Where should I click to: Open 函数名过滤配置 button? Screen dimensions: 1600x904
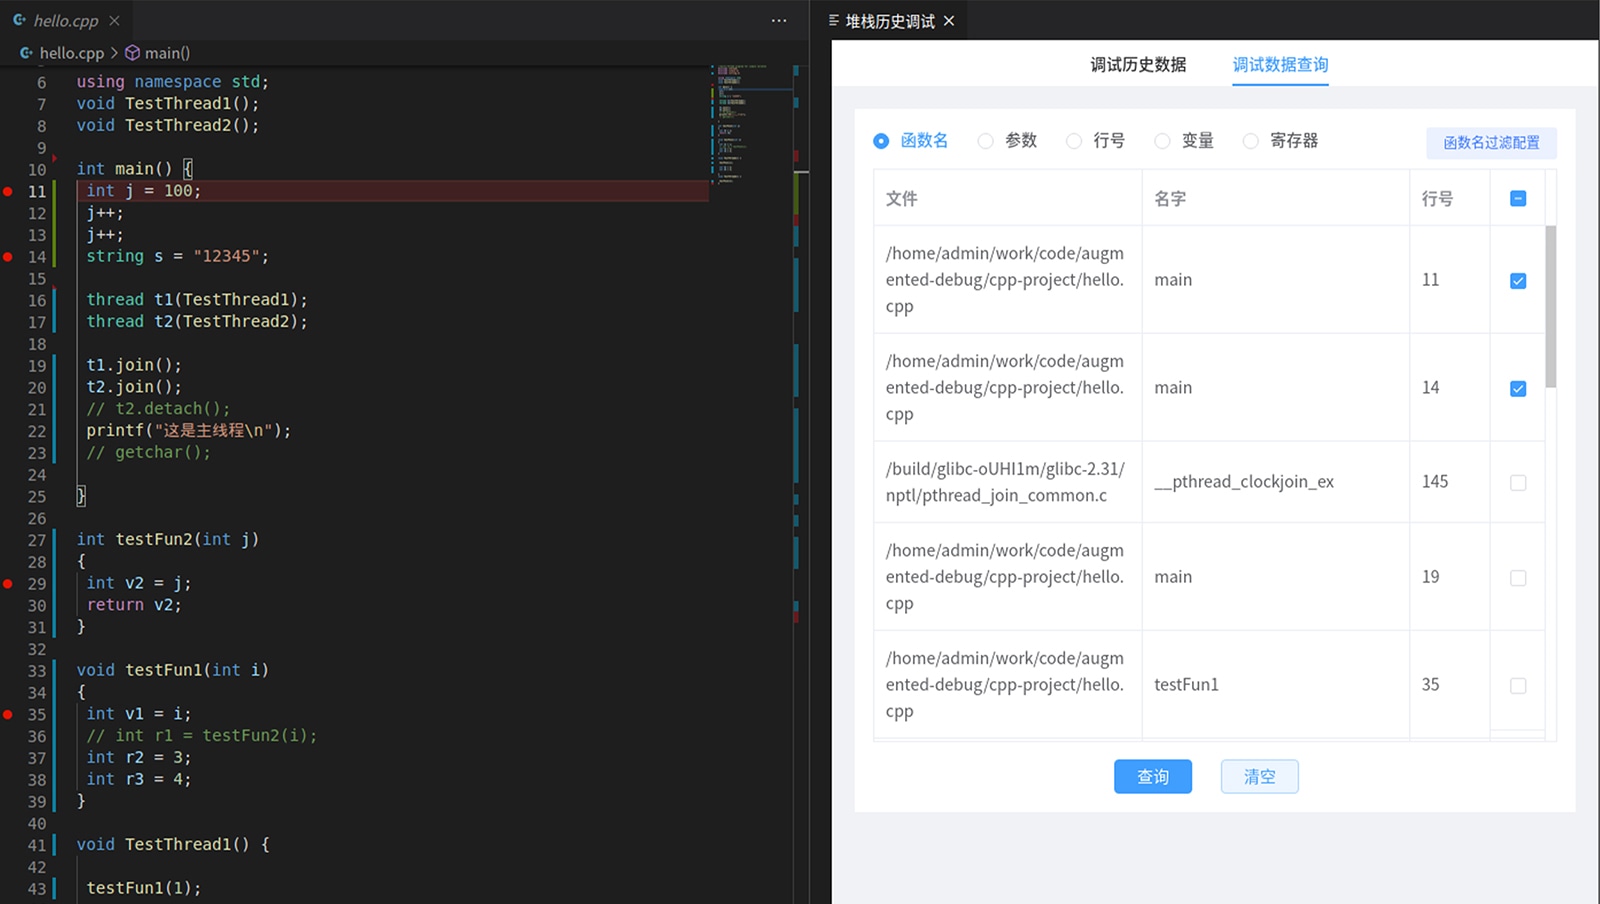point(1491,142)
